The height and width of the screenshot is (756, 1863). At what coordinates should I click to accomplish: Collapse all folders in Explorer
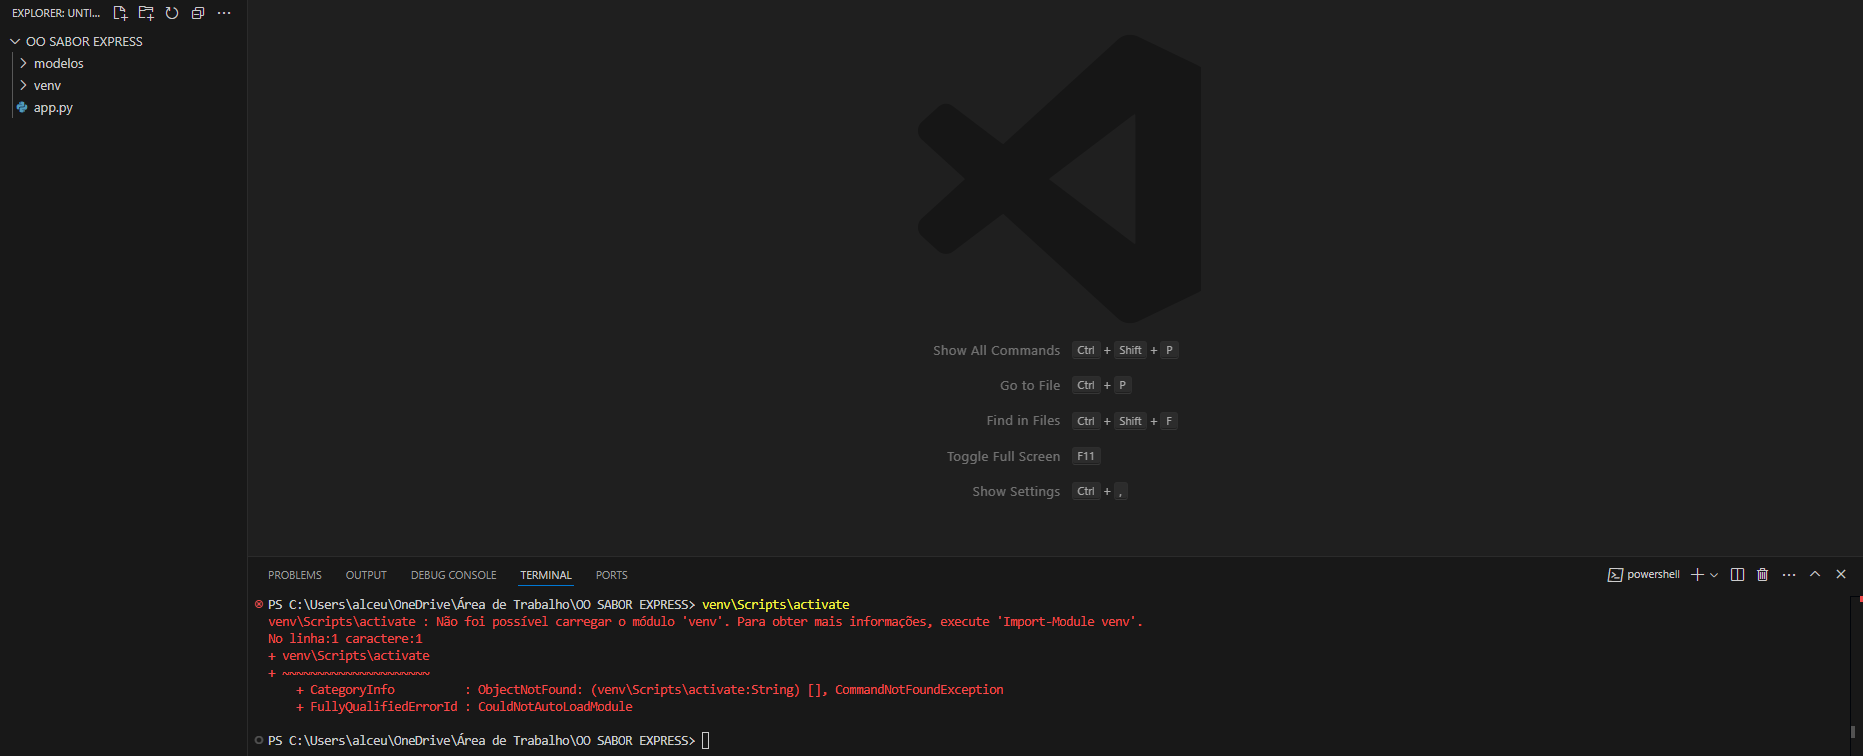coord(198,13)
